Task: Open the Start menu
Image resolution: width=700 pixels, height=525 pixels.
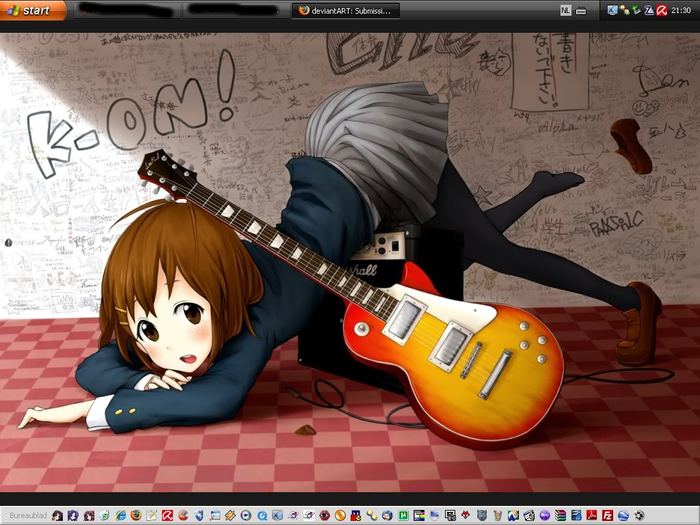Action: coord(33,10)
